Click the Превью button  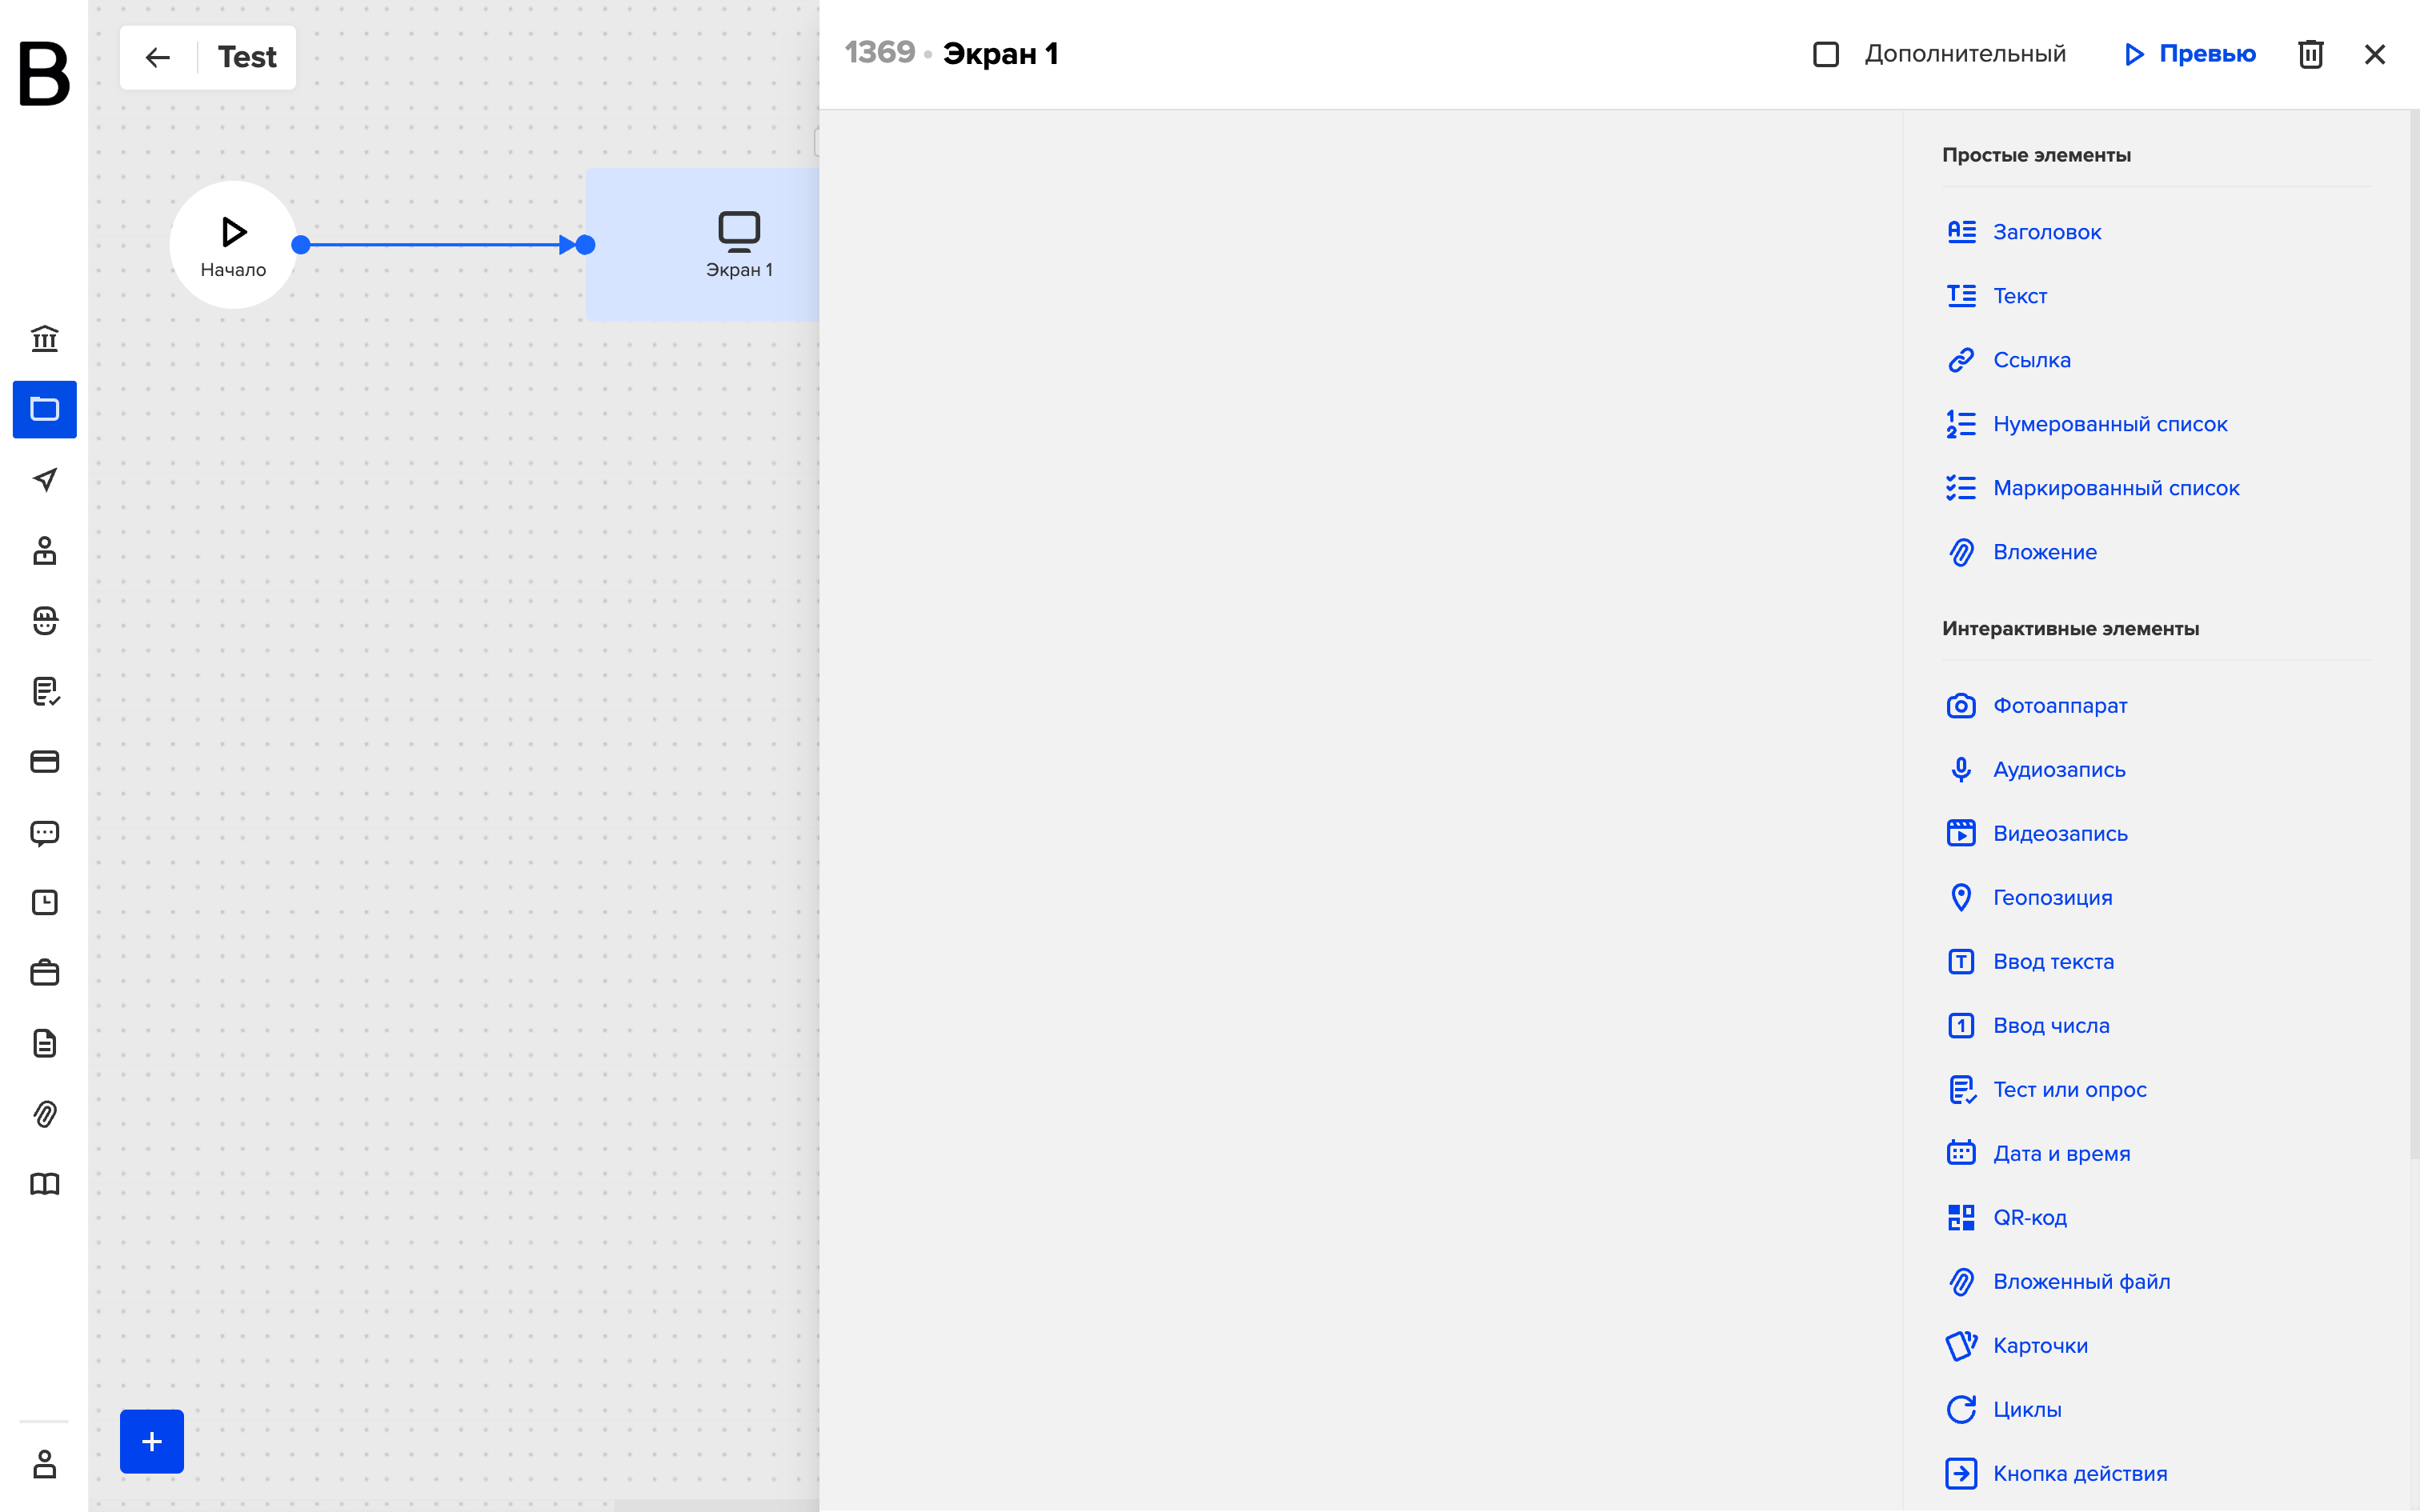point(2190,54)
